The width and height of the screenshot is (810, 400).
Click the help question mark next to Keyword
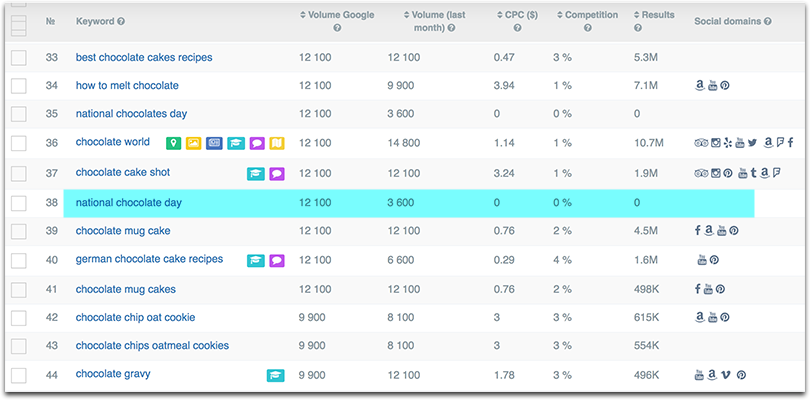[121, 22]
